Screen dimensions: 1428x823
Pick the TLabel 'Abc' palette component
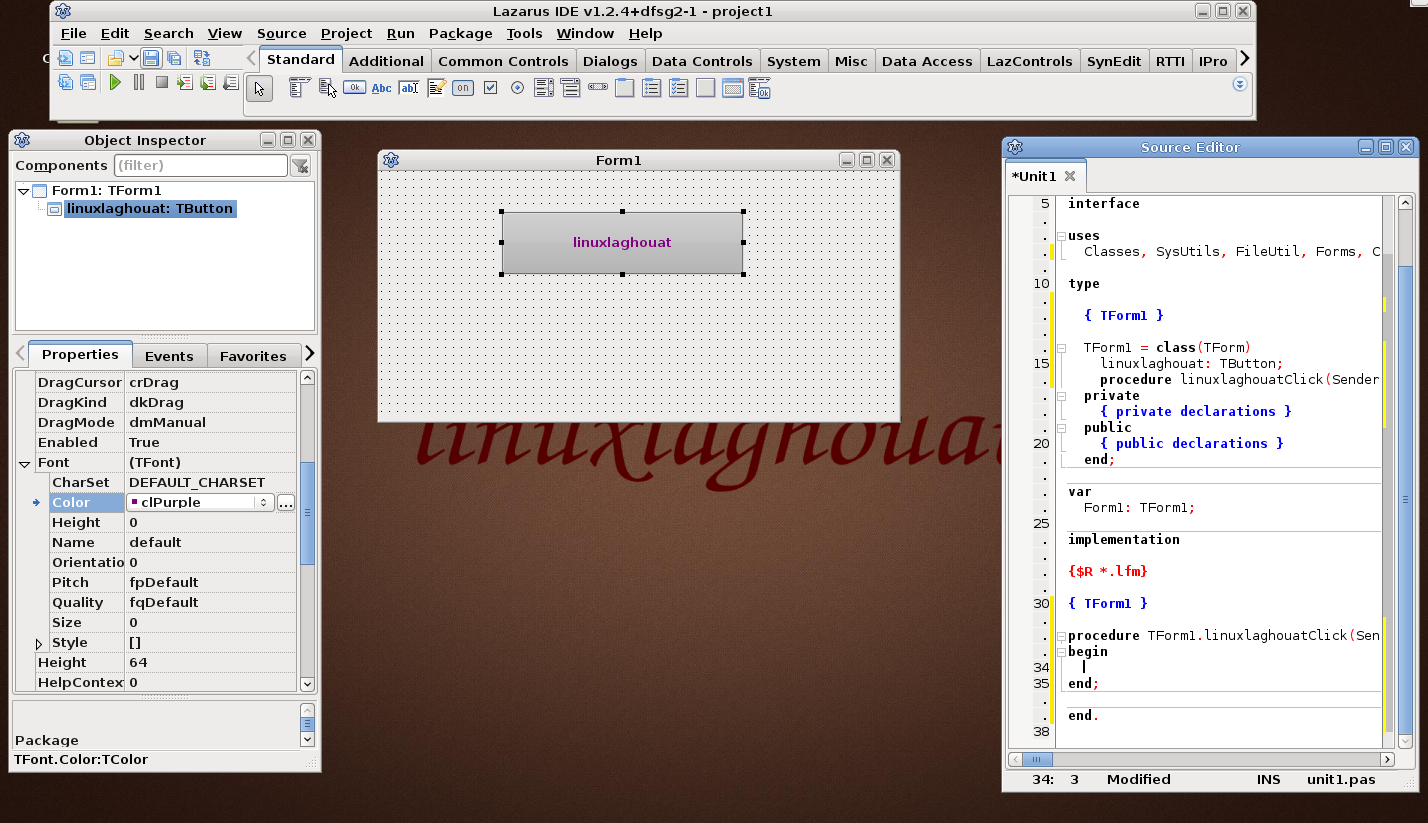pyautogui.click(x=381, y=88)
